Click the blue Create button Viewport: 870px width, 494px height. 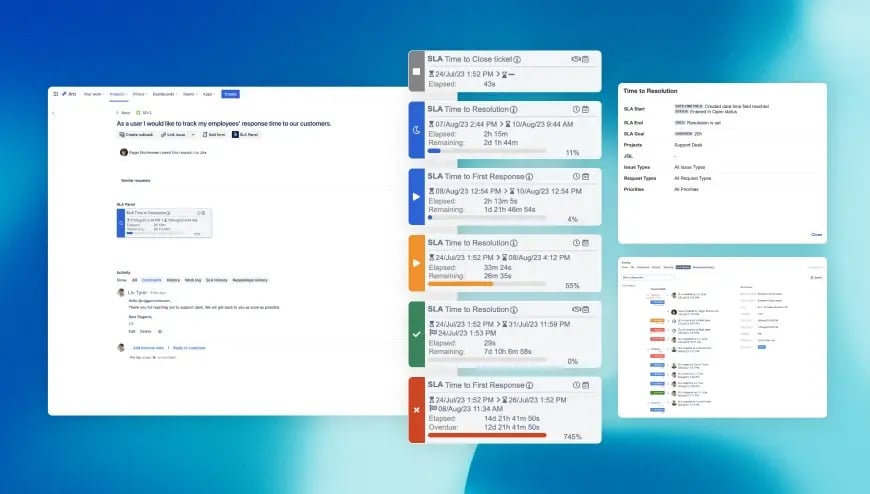230,94
